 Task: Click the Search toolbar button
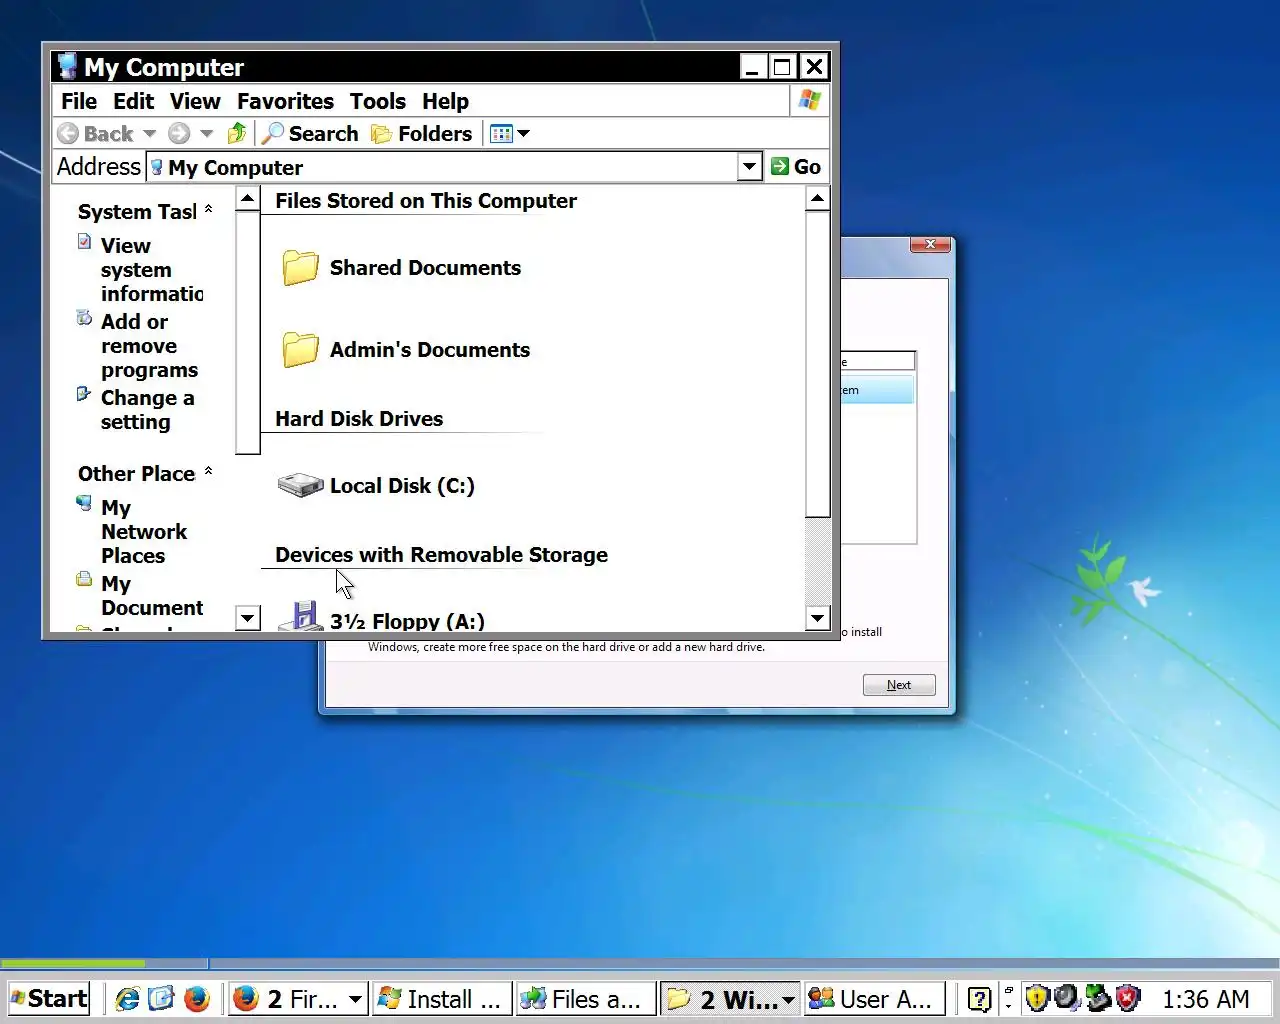pyautogui.click(x=310, y=133)
